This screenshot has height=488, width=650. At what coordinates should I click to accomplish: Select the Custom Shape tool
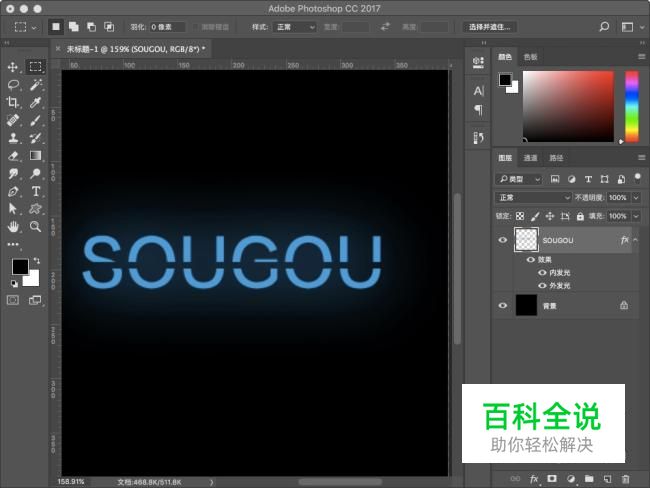coord(36,209)
